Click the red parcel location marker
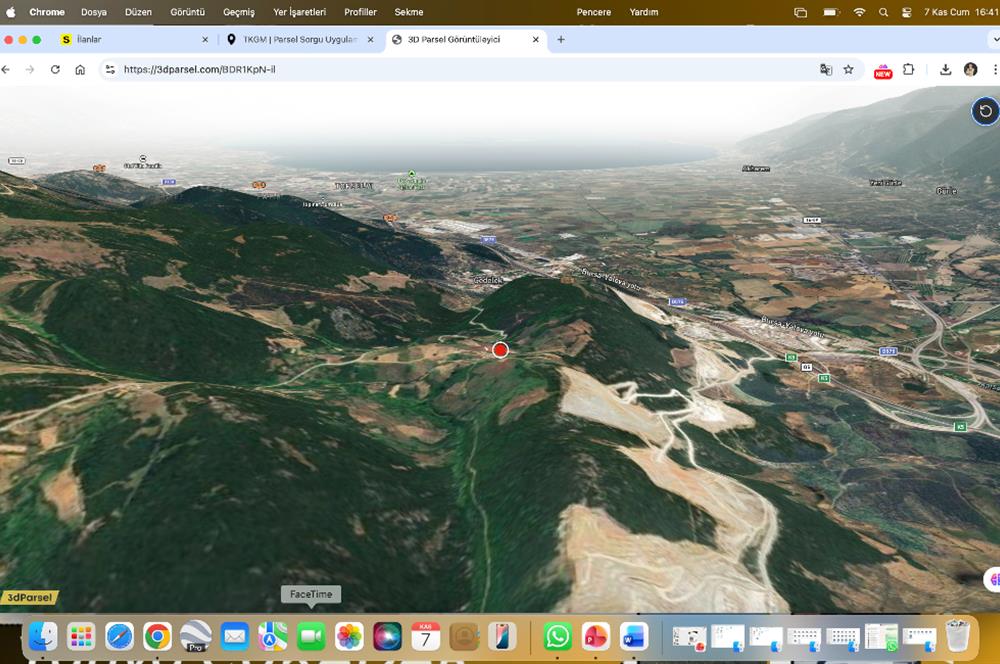 500,349
